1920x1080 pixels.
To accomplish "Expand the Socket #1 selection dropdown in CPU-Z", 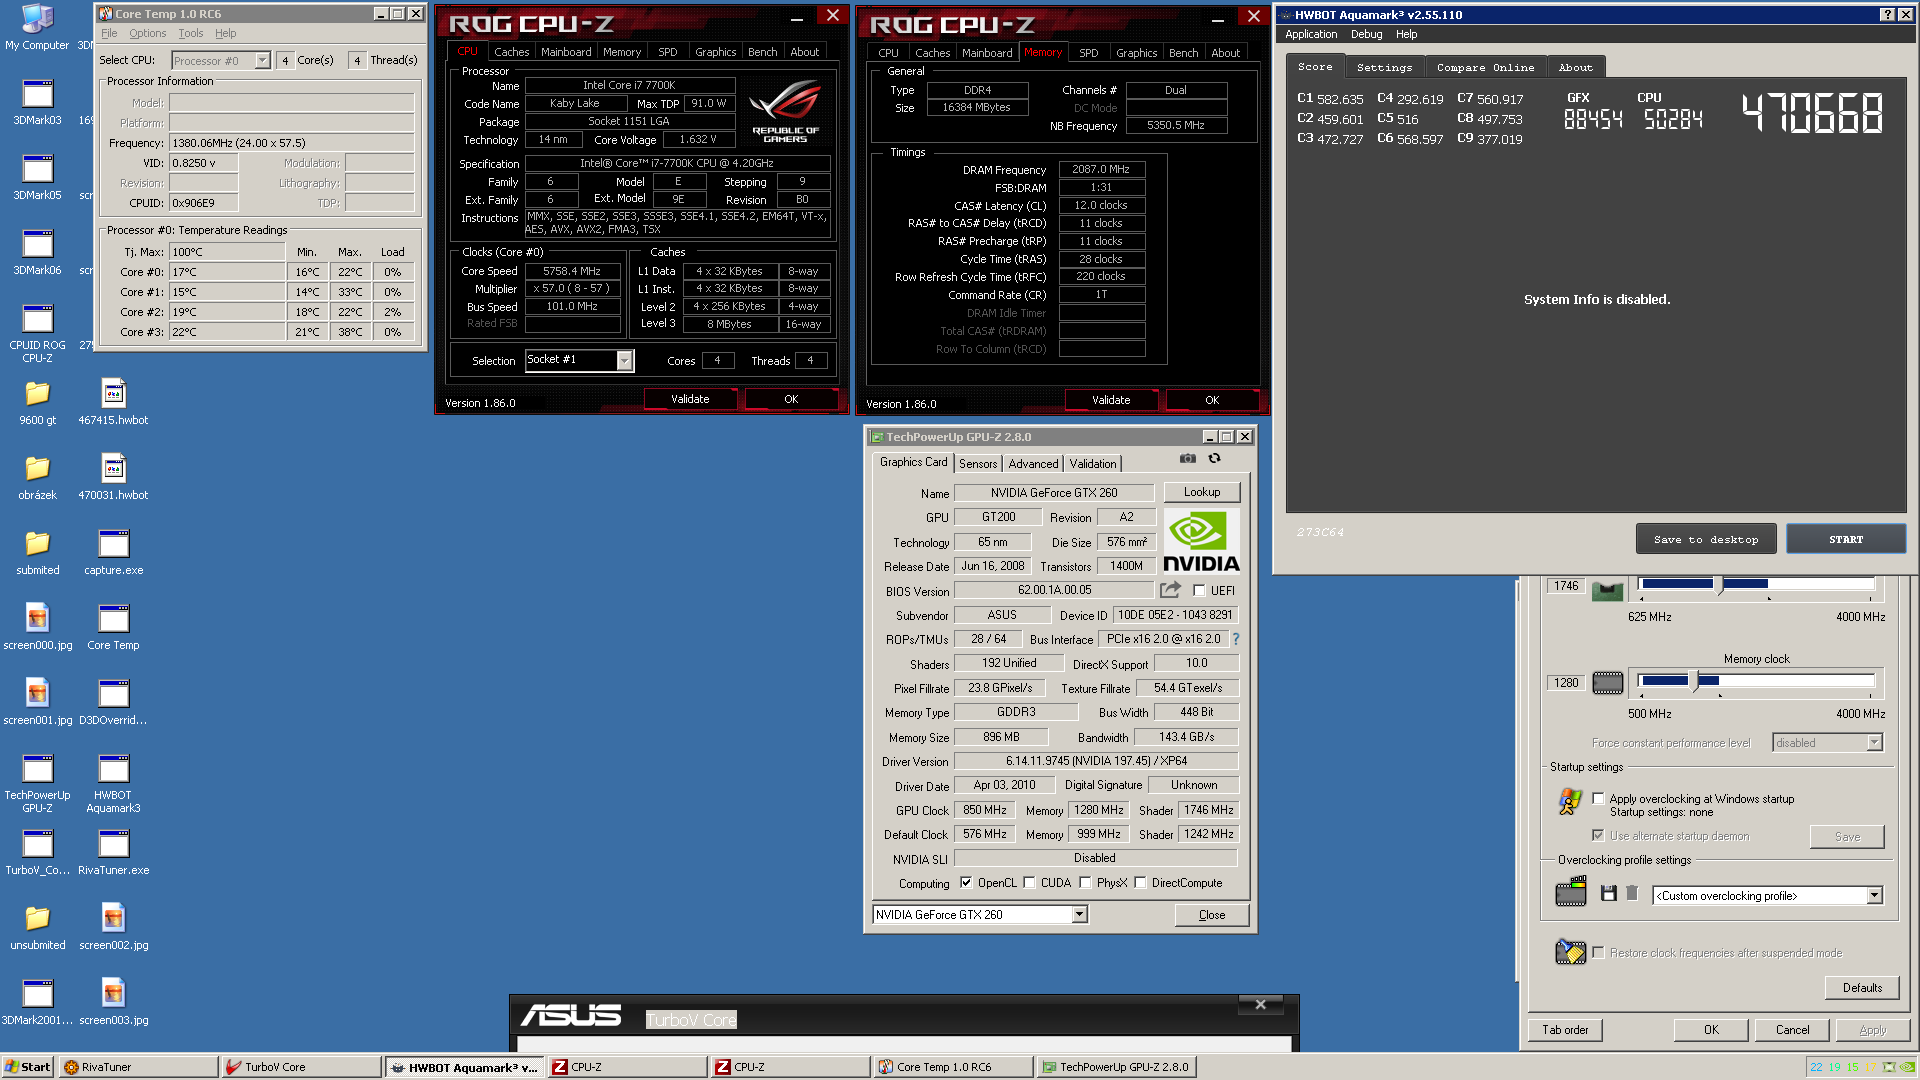I will [624, 361].
